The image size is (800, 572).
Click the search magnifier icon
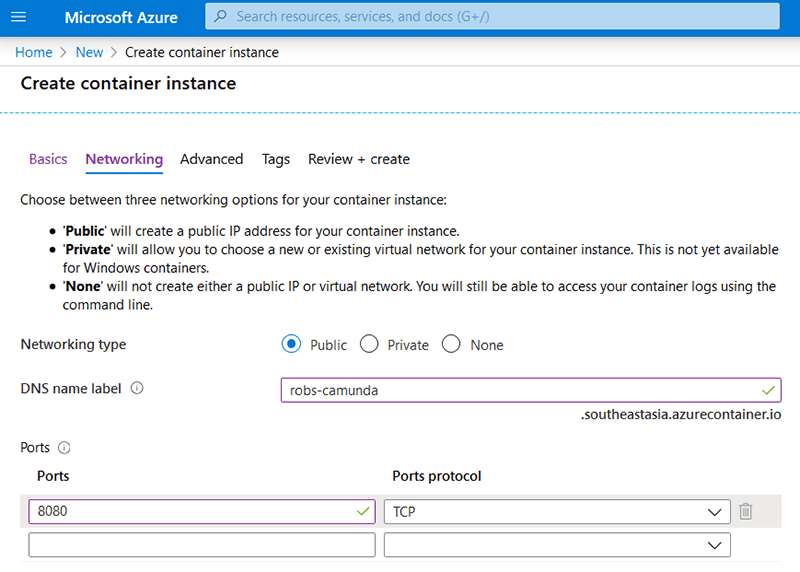[x=220, y=16]
